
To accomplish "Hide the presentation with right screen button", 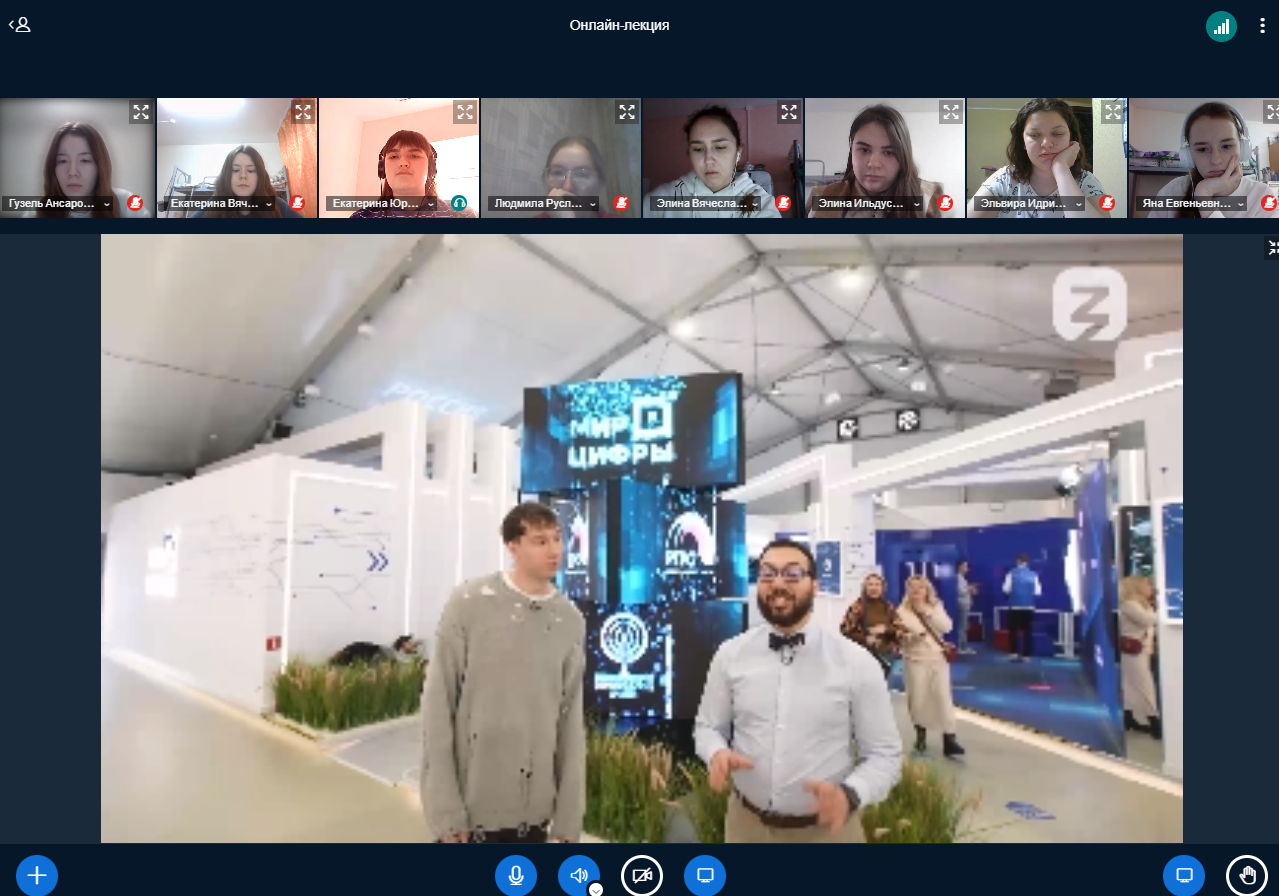I will coord(1184,875).
